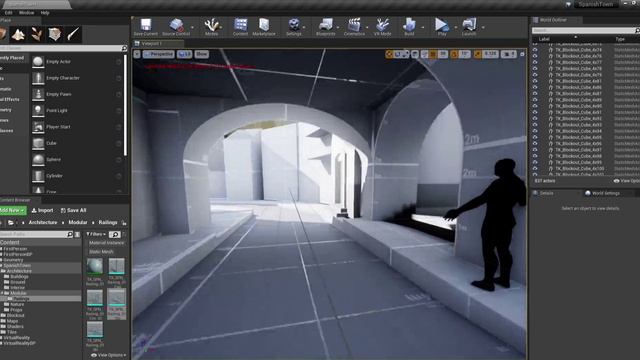This screenshot has height=360, width=640.
Task: Click the Blueprints toolbar icon
Action: (x=325, y=24)
